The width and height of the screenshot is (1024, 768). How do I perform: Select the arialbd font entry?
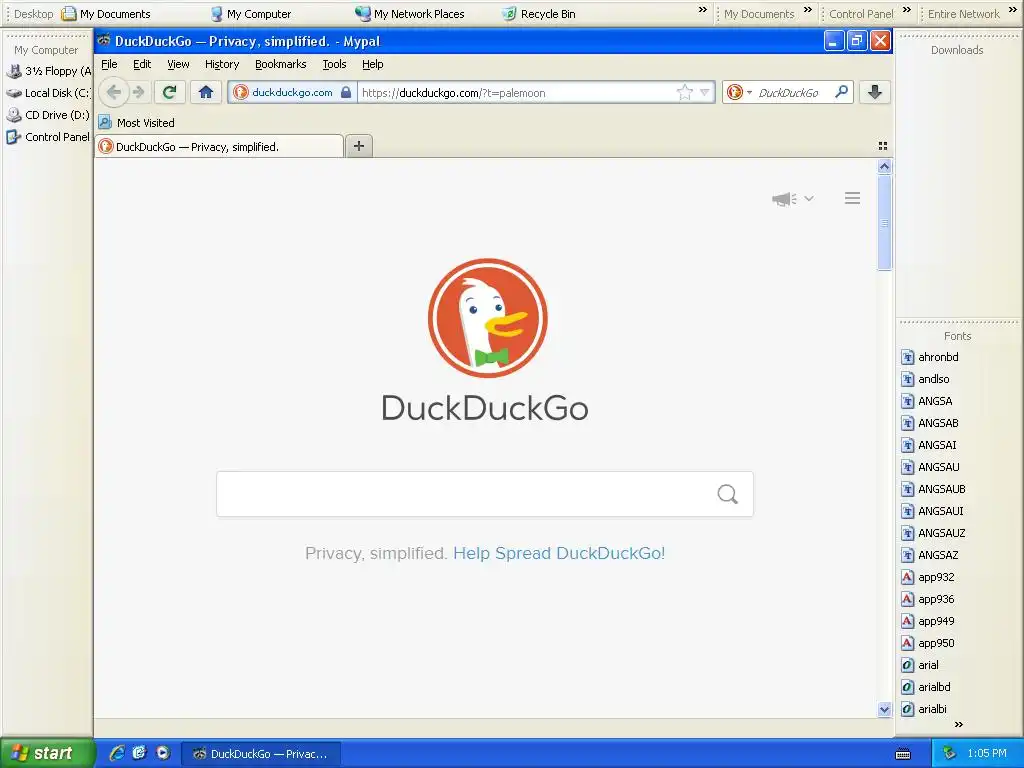(x=926, y=687)
